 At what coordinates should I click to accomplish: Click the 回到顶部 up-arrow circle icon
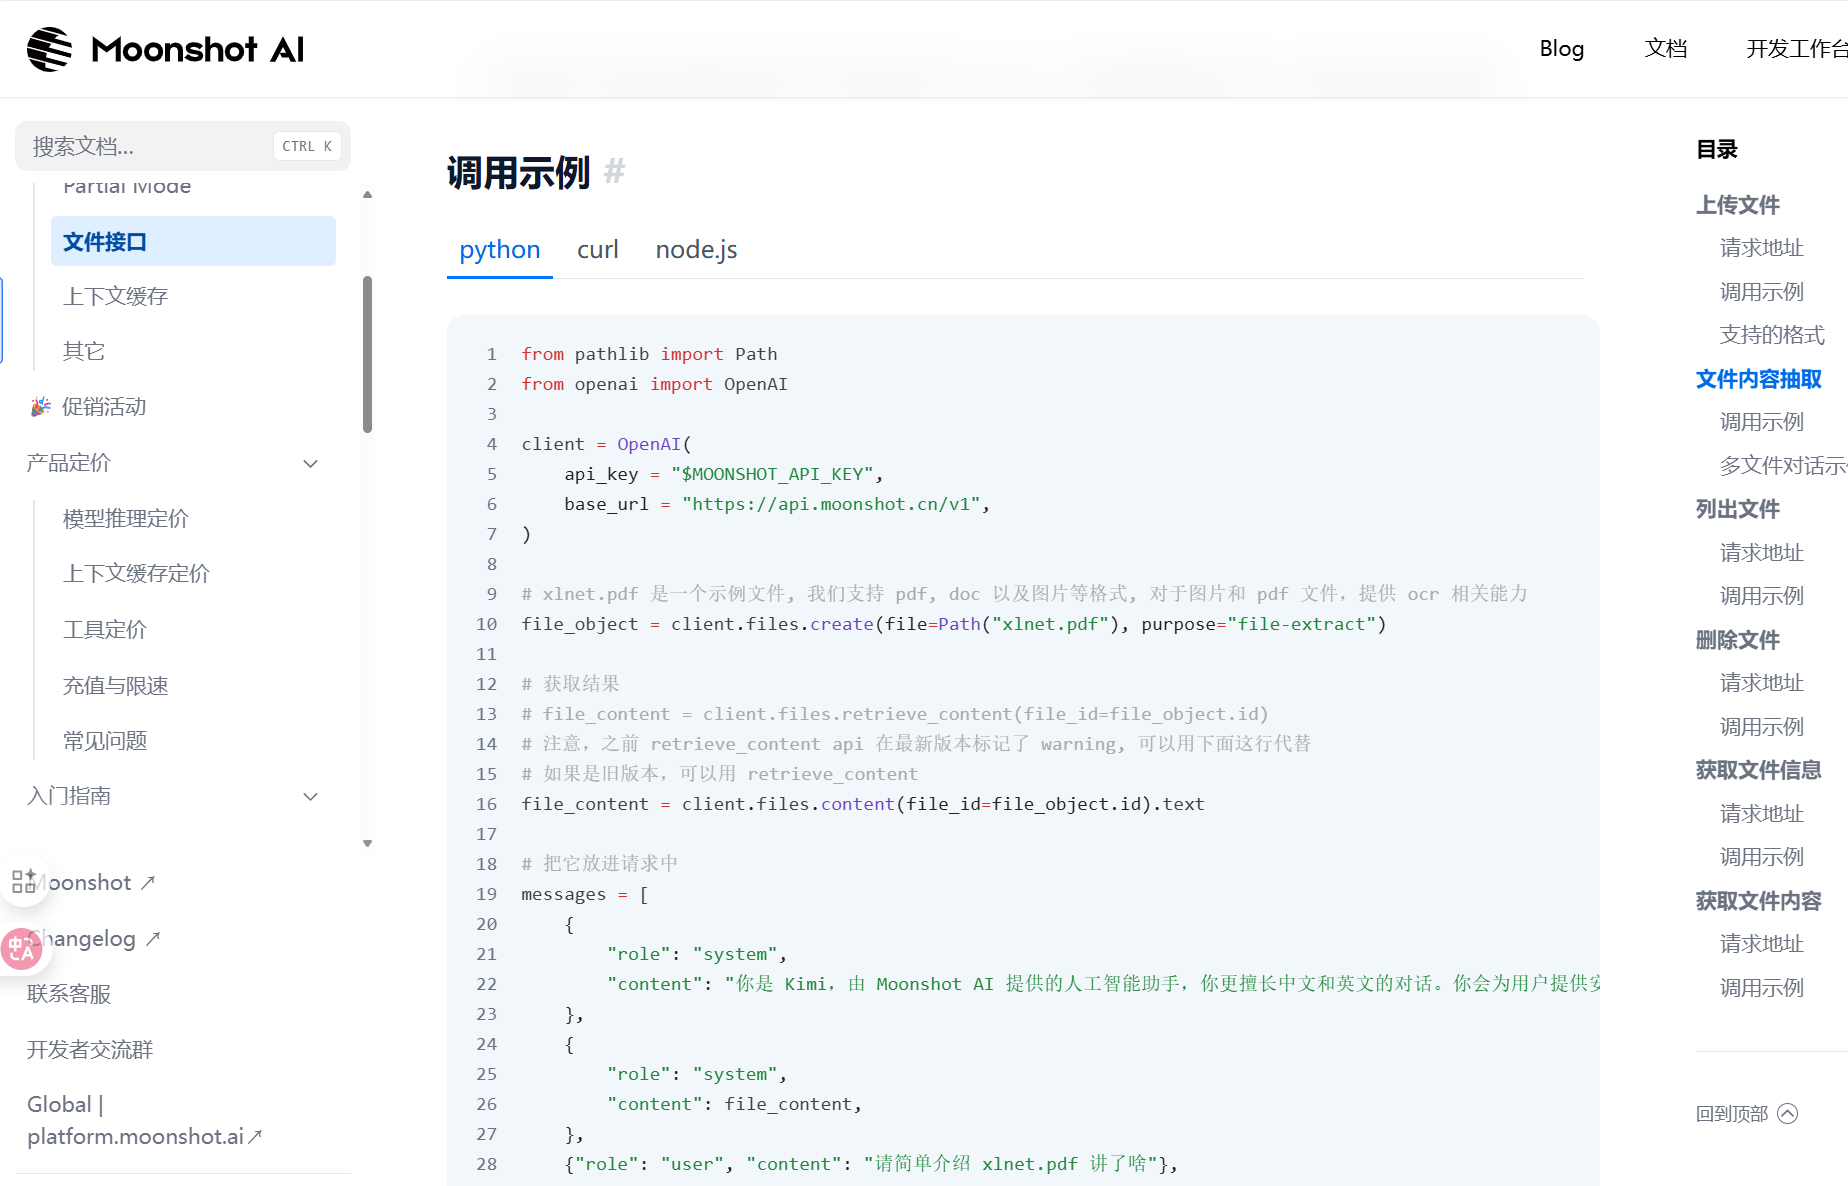click(1788, 1113)
